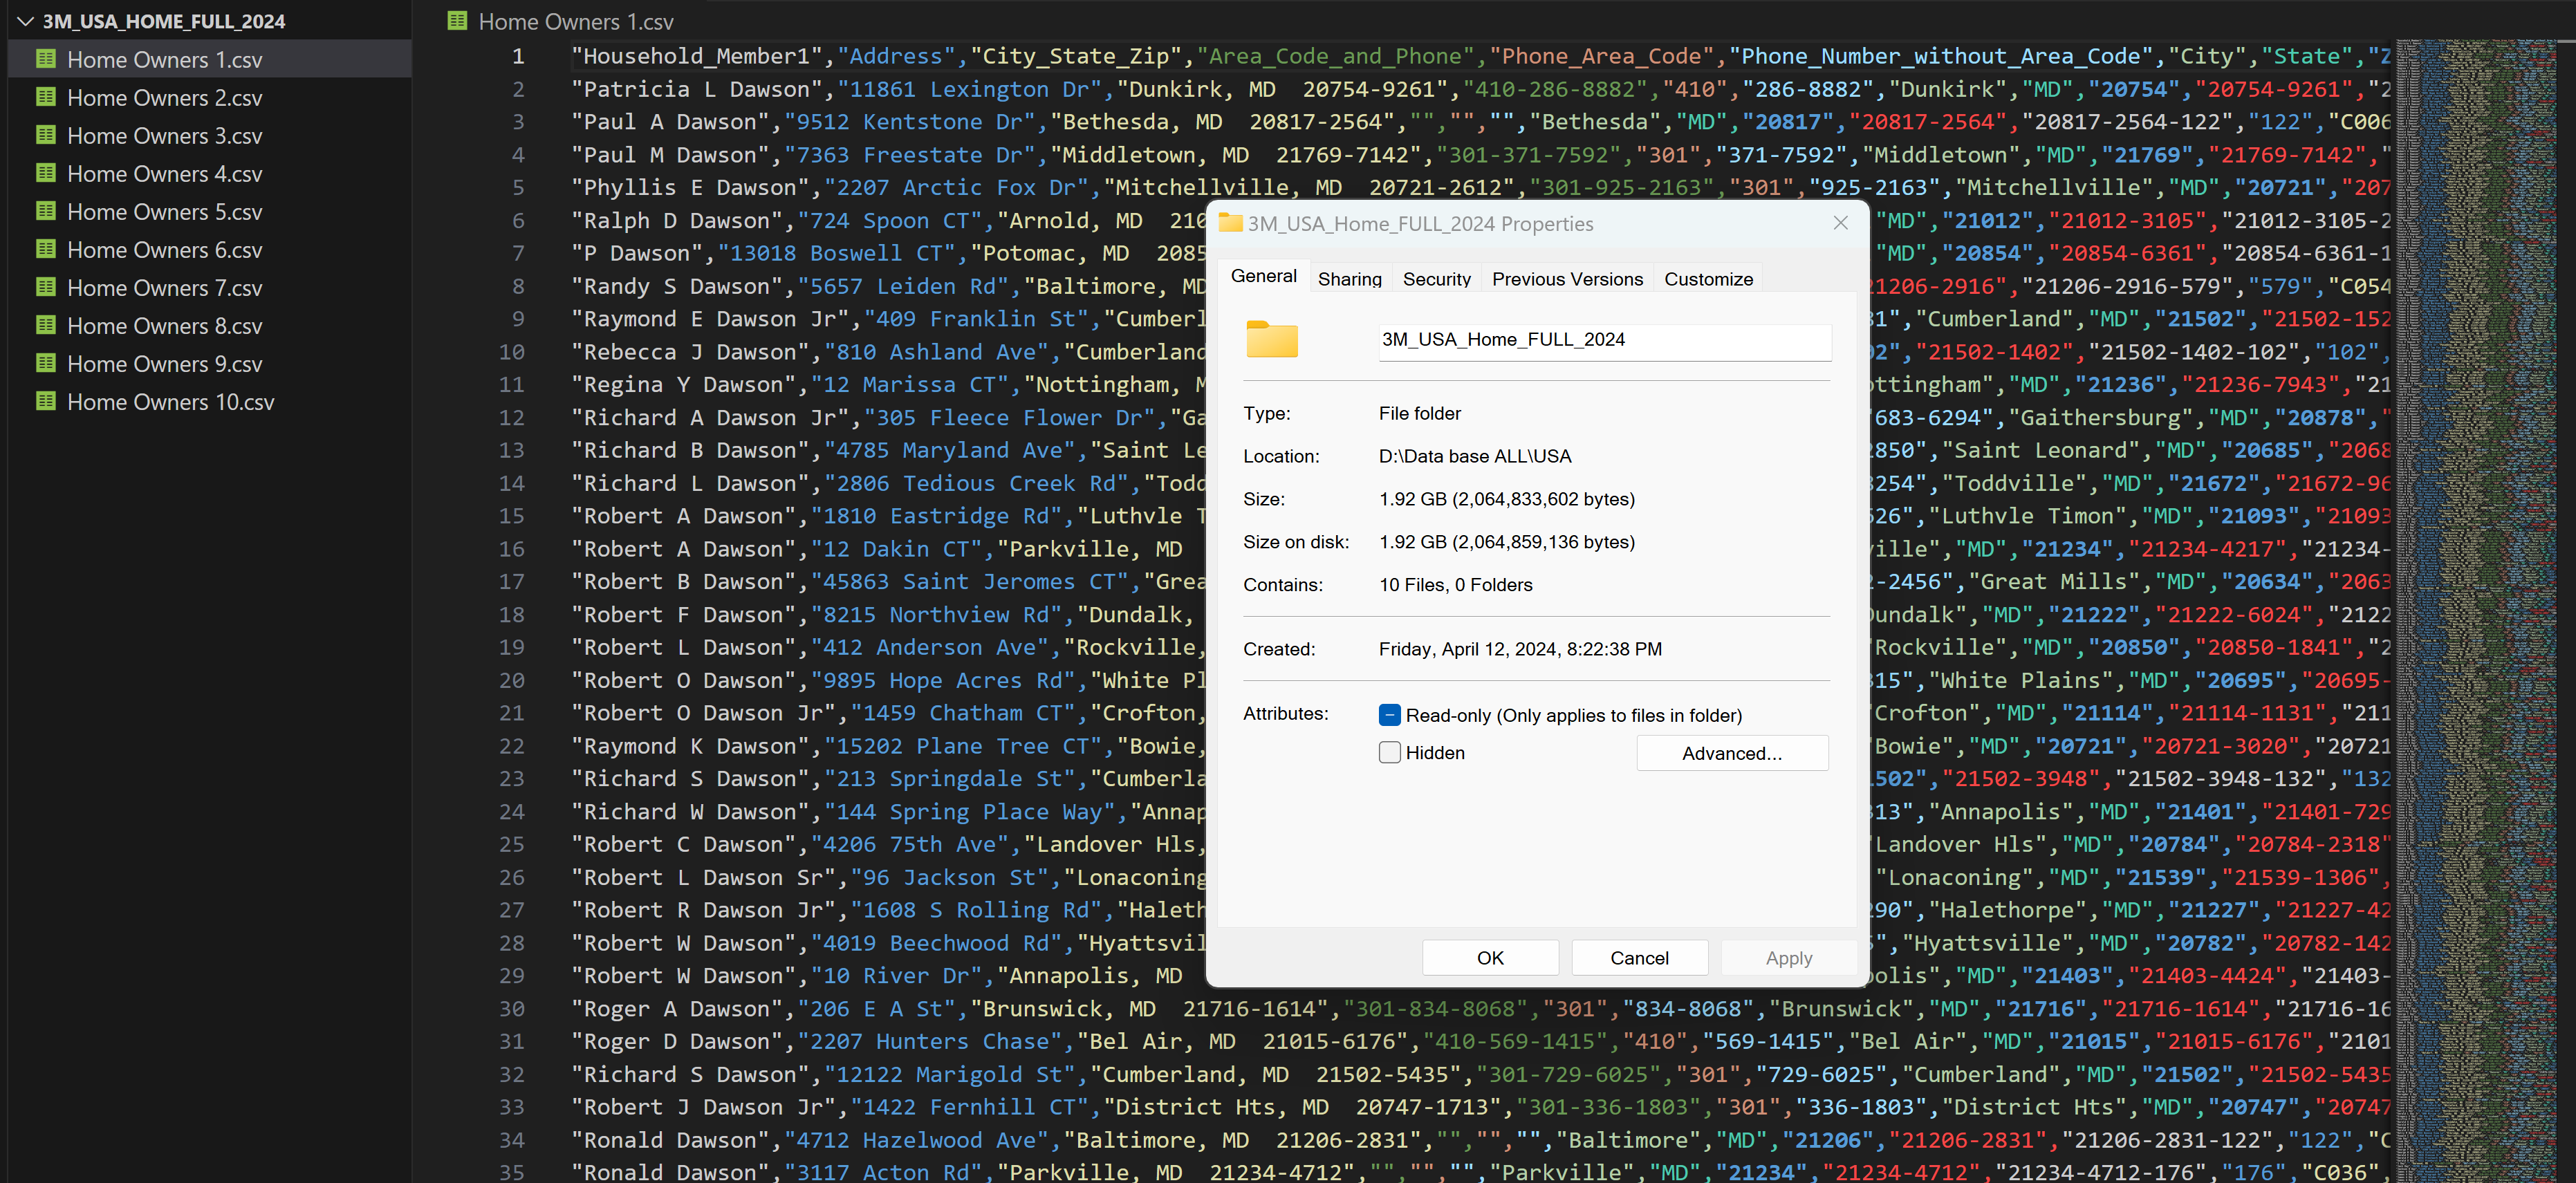Viewport: 2576px width, 1183px height.
Task: Open the Security tab
Action: [1436, 279]
